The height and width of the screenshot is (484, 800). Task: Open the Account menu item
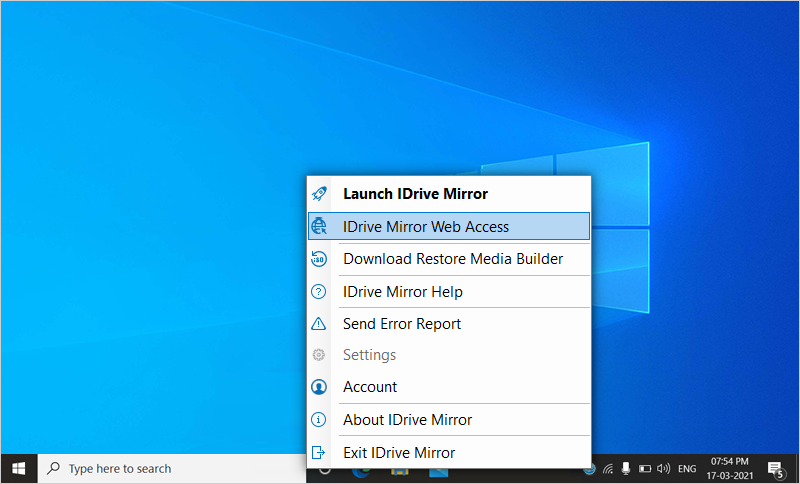pyautogui.click(x=370, y=387)
